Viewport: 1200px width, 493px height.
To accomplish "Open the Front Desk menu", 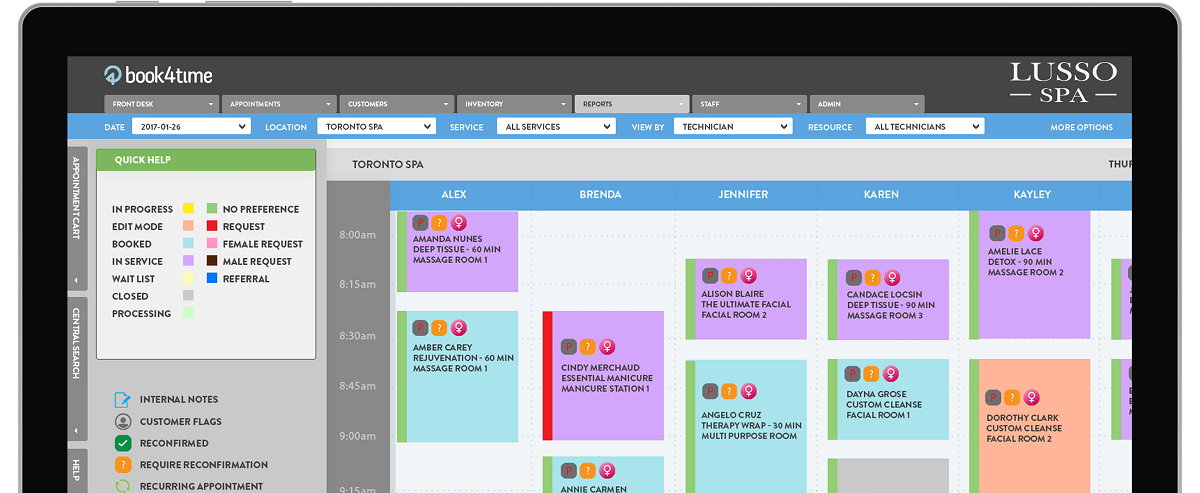I will click(x=161, y=104).
